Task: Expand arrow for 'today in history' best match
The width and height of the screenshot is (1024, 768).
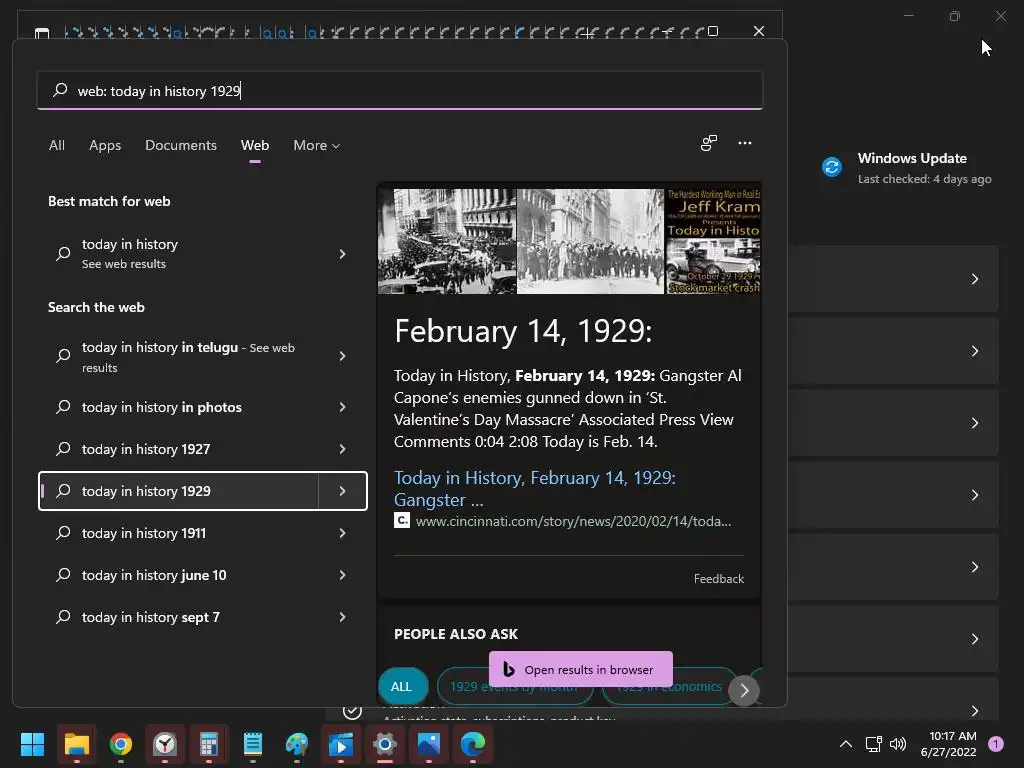Action: [x=343, y=253]
